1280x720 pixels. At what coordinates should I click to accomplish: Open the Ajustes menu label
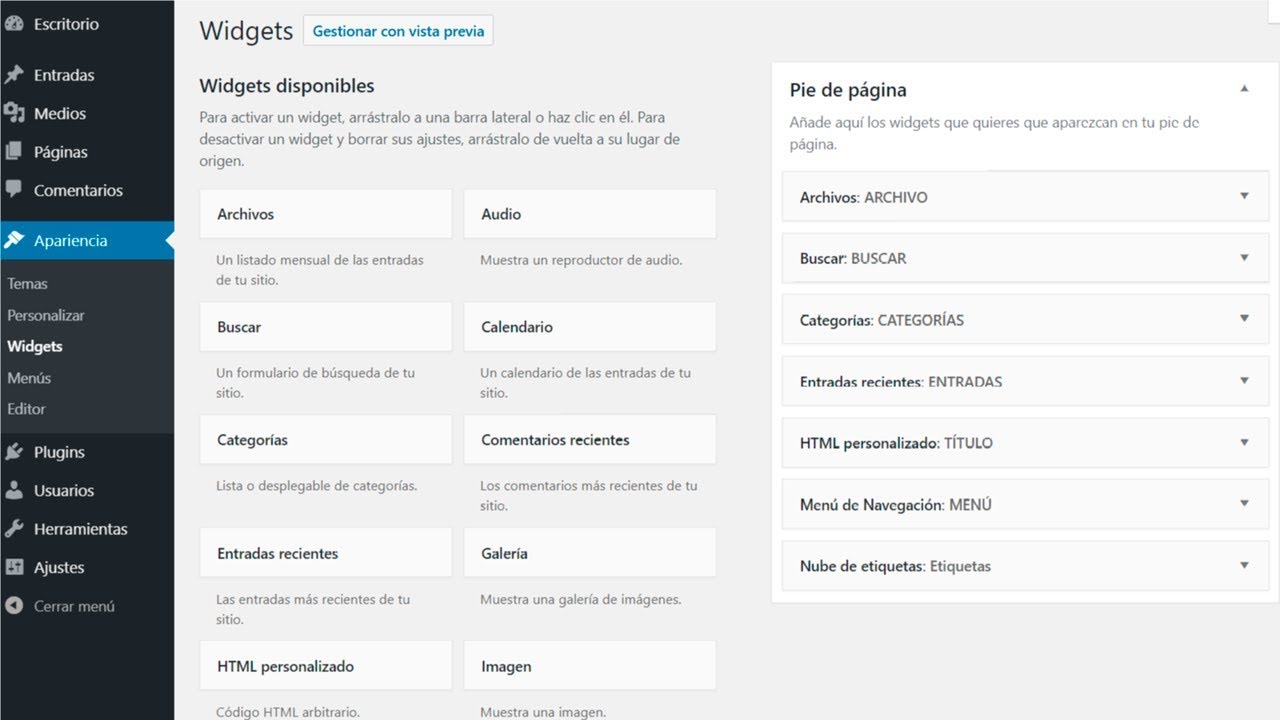coord(59,567)
